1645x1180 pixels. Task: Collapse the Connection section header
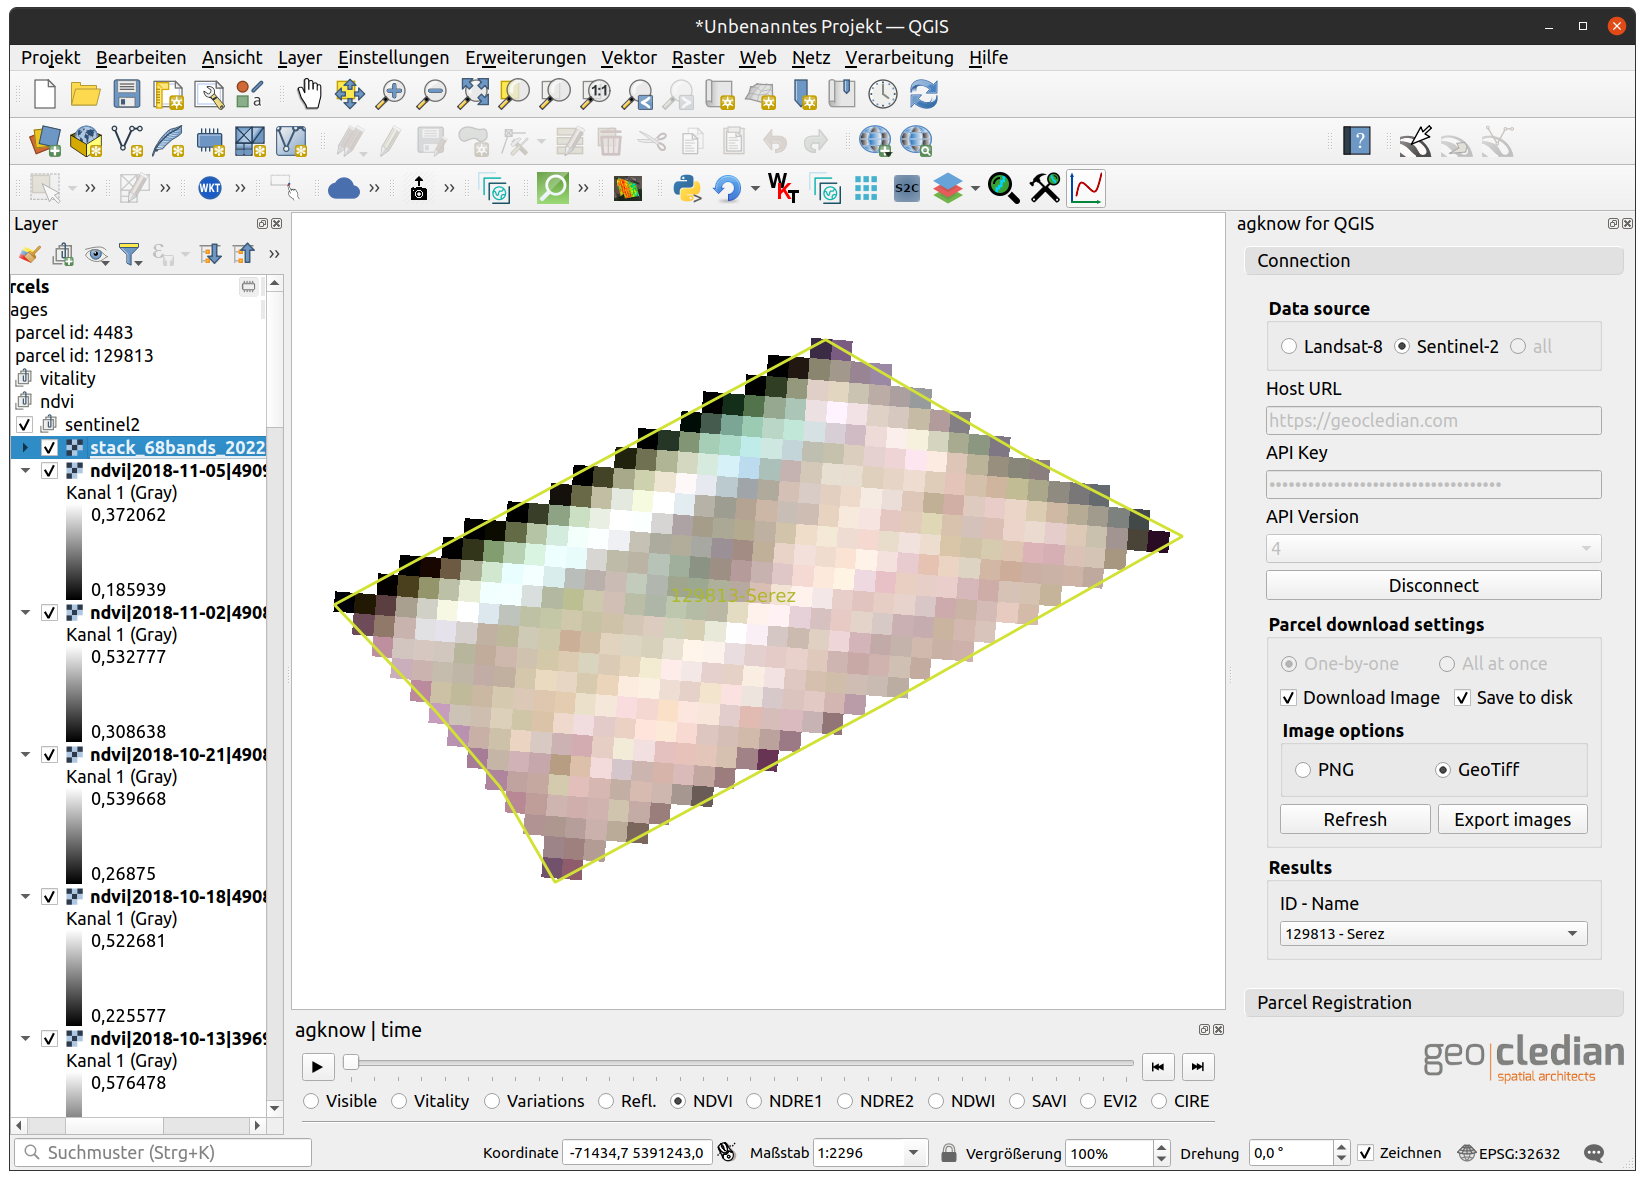point(1433,261)
